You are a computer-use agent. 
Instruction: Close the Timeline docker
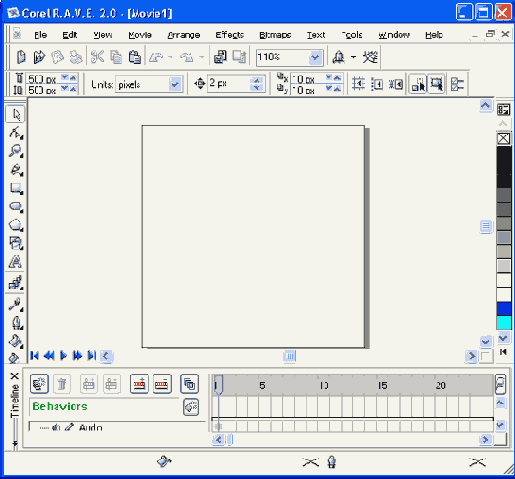[14, 376]
